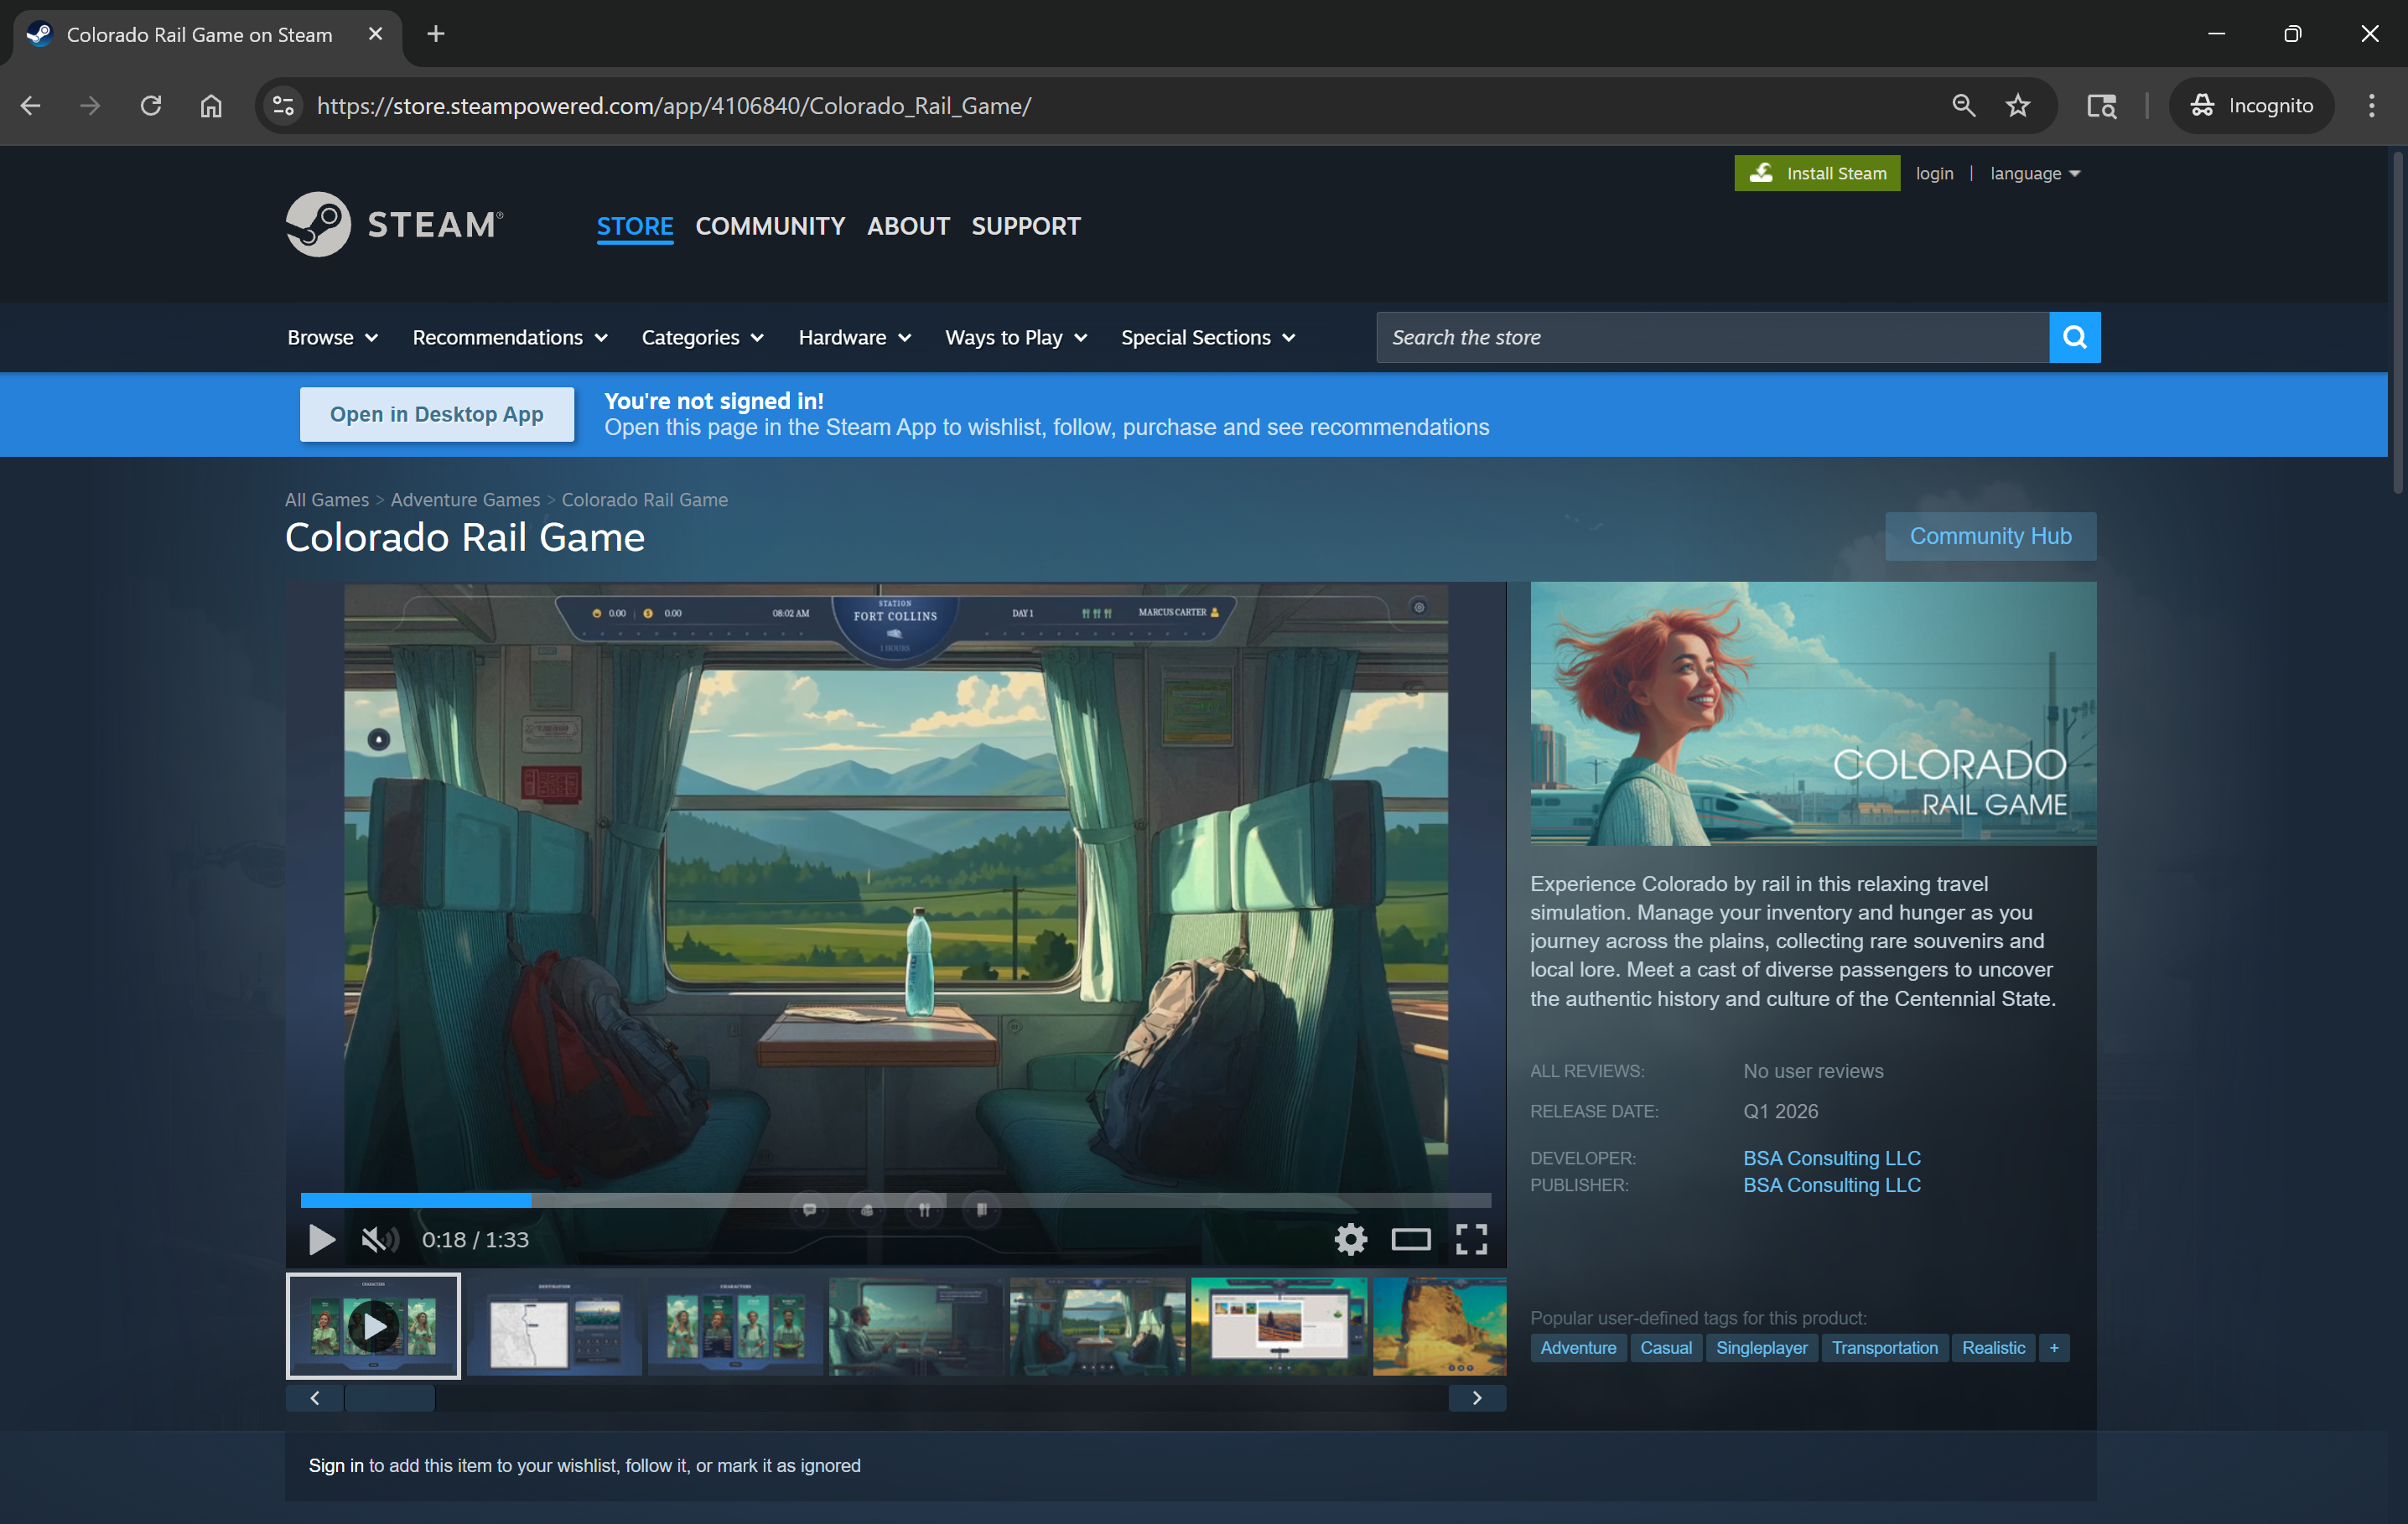Go to the COMMUNITY tab
This screenshot has width=2408, height=1524.
[770, 226]
